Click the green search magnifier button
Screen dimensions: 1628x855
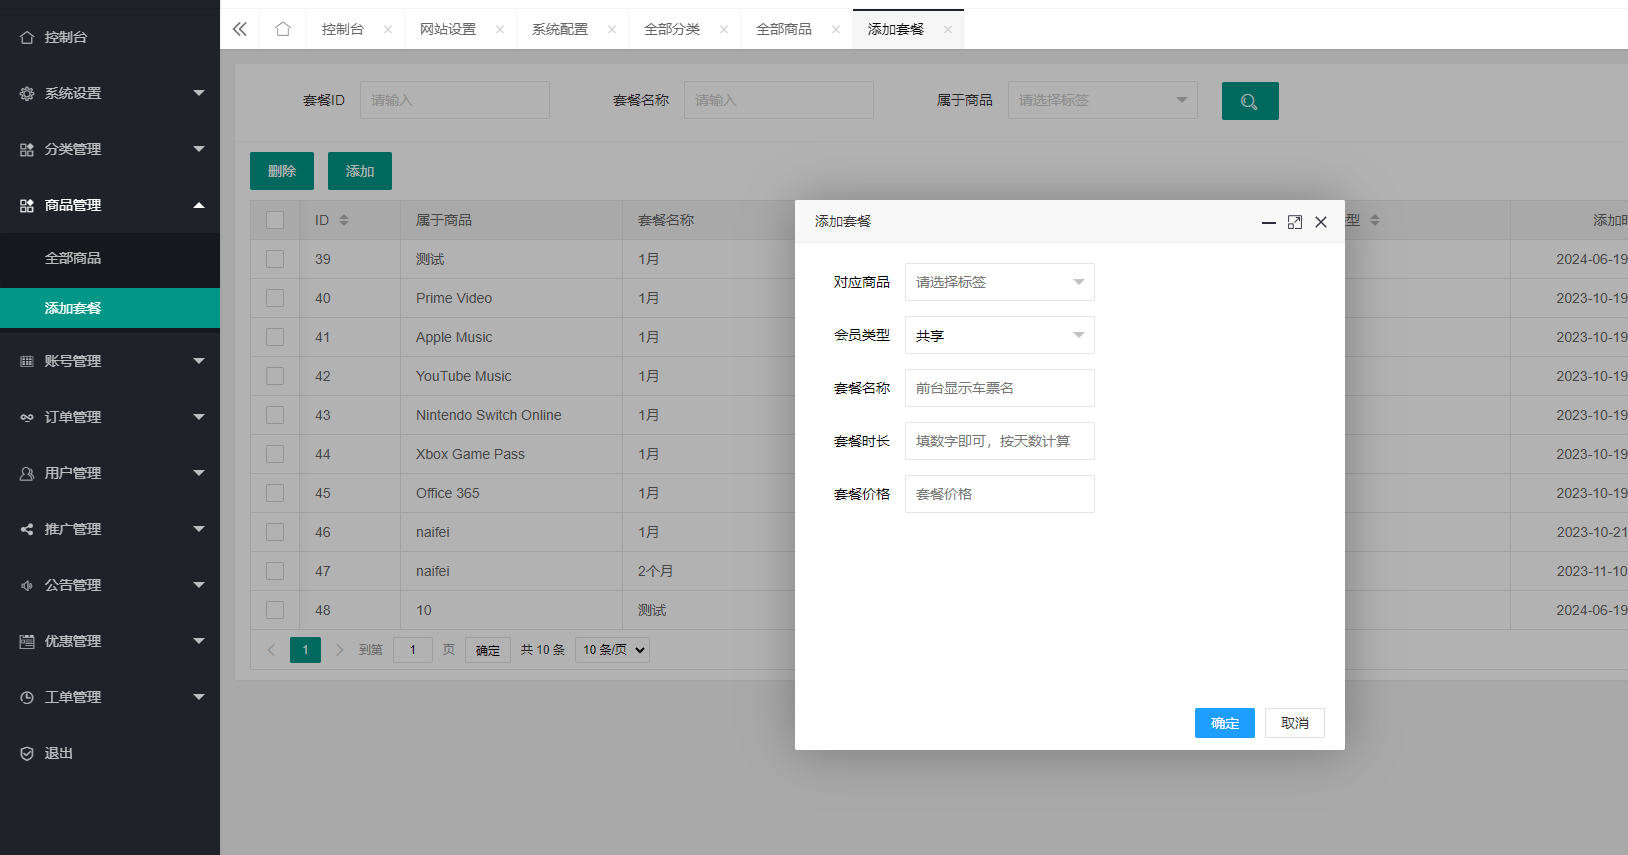pos(1250,101)
